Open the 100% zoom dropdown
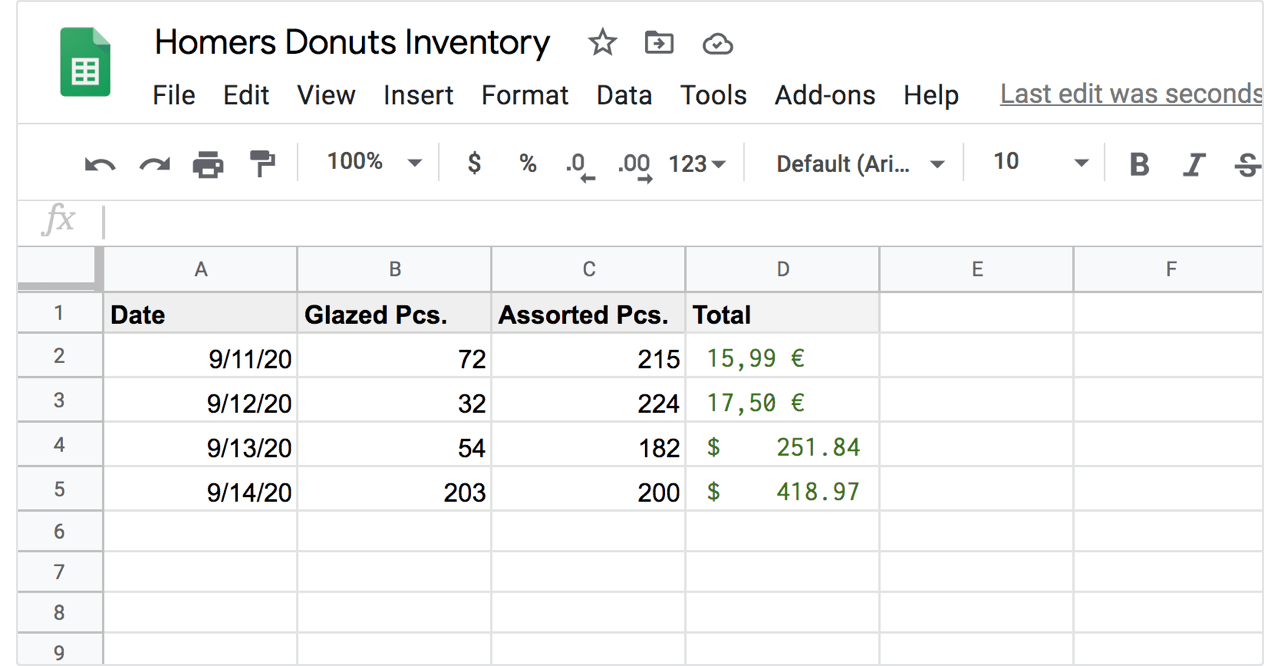The image size is (1280, 666). coord(374,162)
